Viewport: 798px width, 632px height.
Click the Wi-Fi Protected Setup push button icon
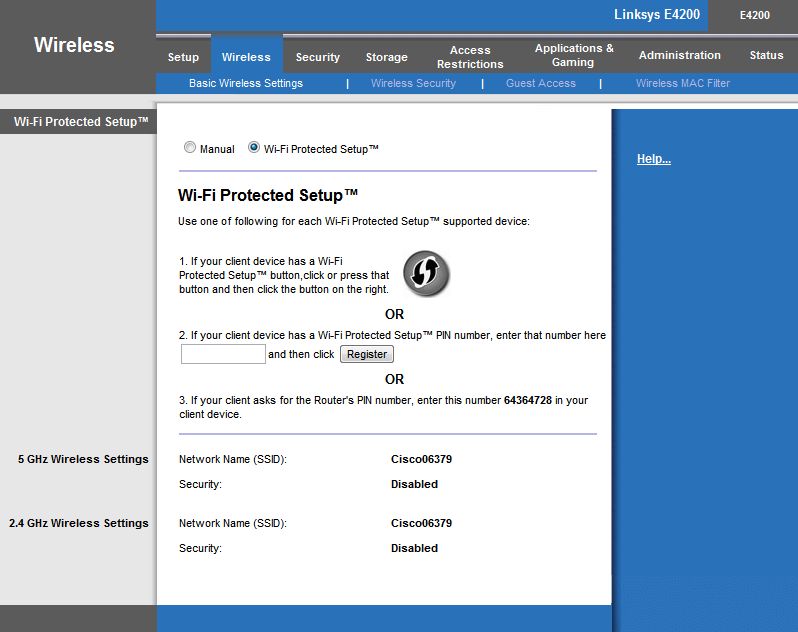(x=426, y=274)
